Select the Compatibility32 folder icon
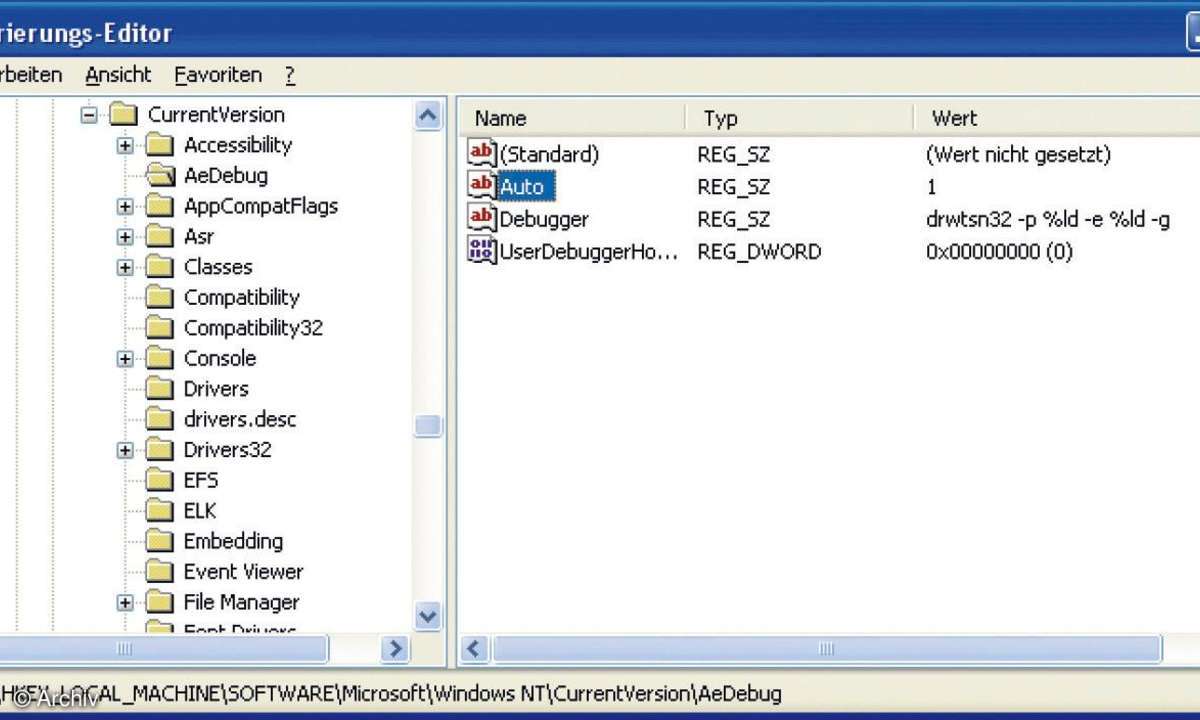1200x720 pixels. click(x=160, y=327)
